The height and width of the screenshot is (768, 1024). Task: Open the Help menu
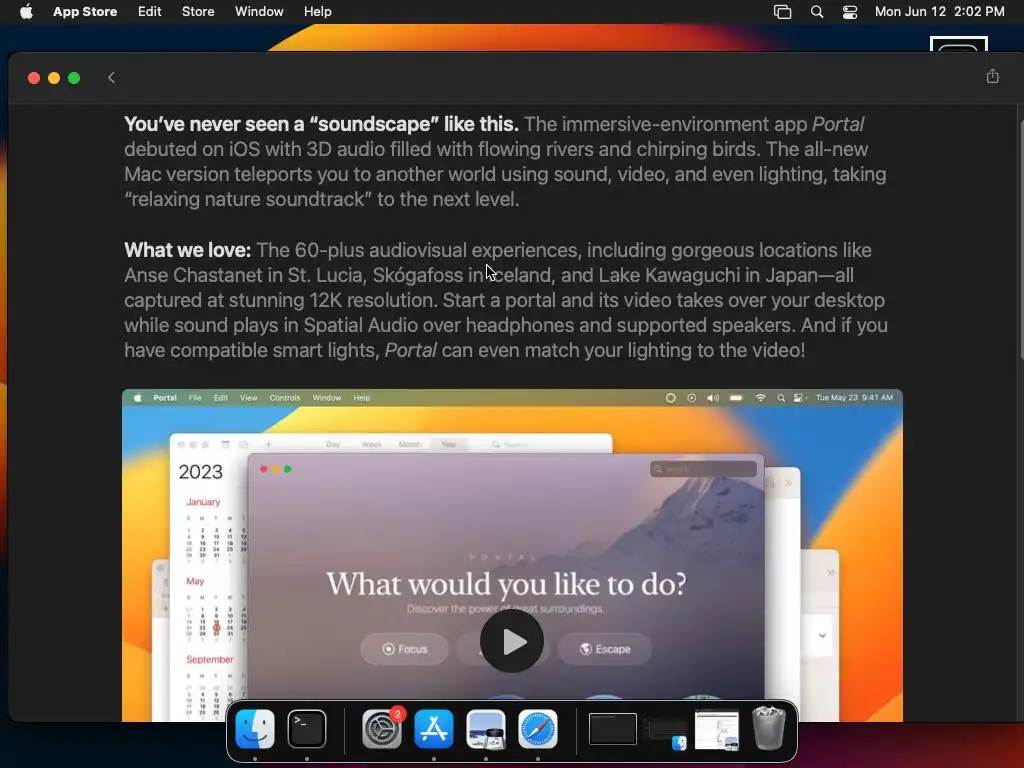317,11
